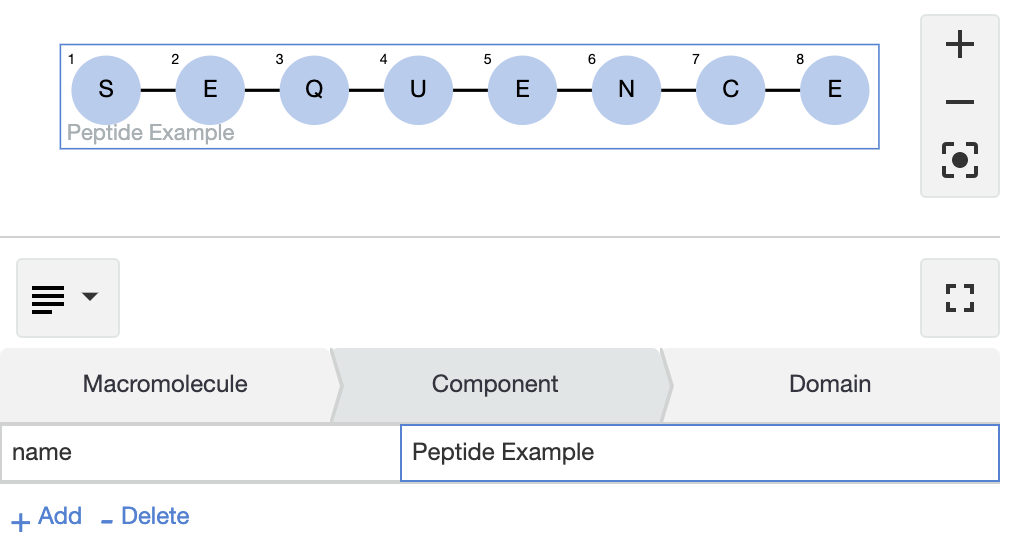Select residue U at position 4
Viewport: 1012px width, 542px height.
[x=418, y=90]
